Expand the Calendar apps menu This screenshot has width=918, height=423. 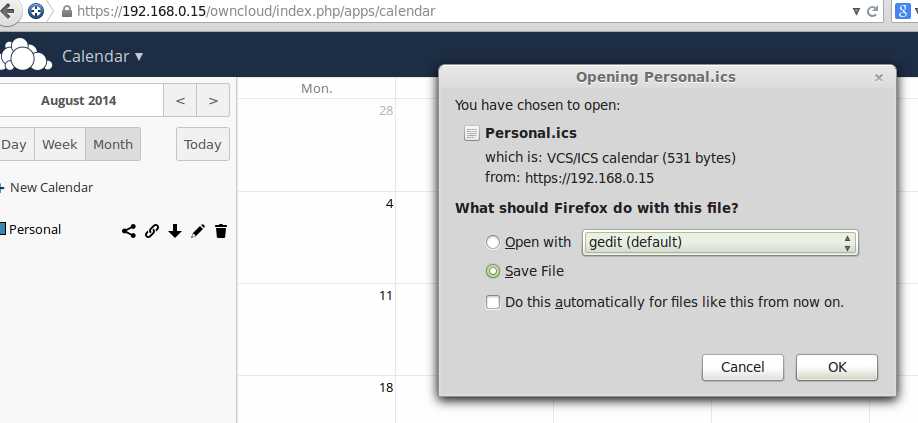coord(102,56)
